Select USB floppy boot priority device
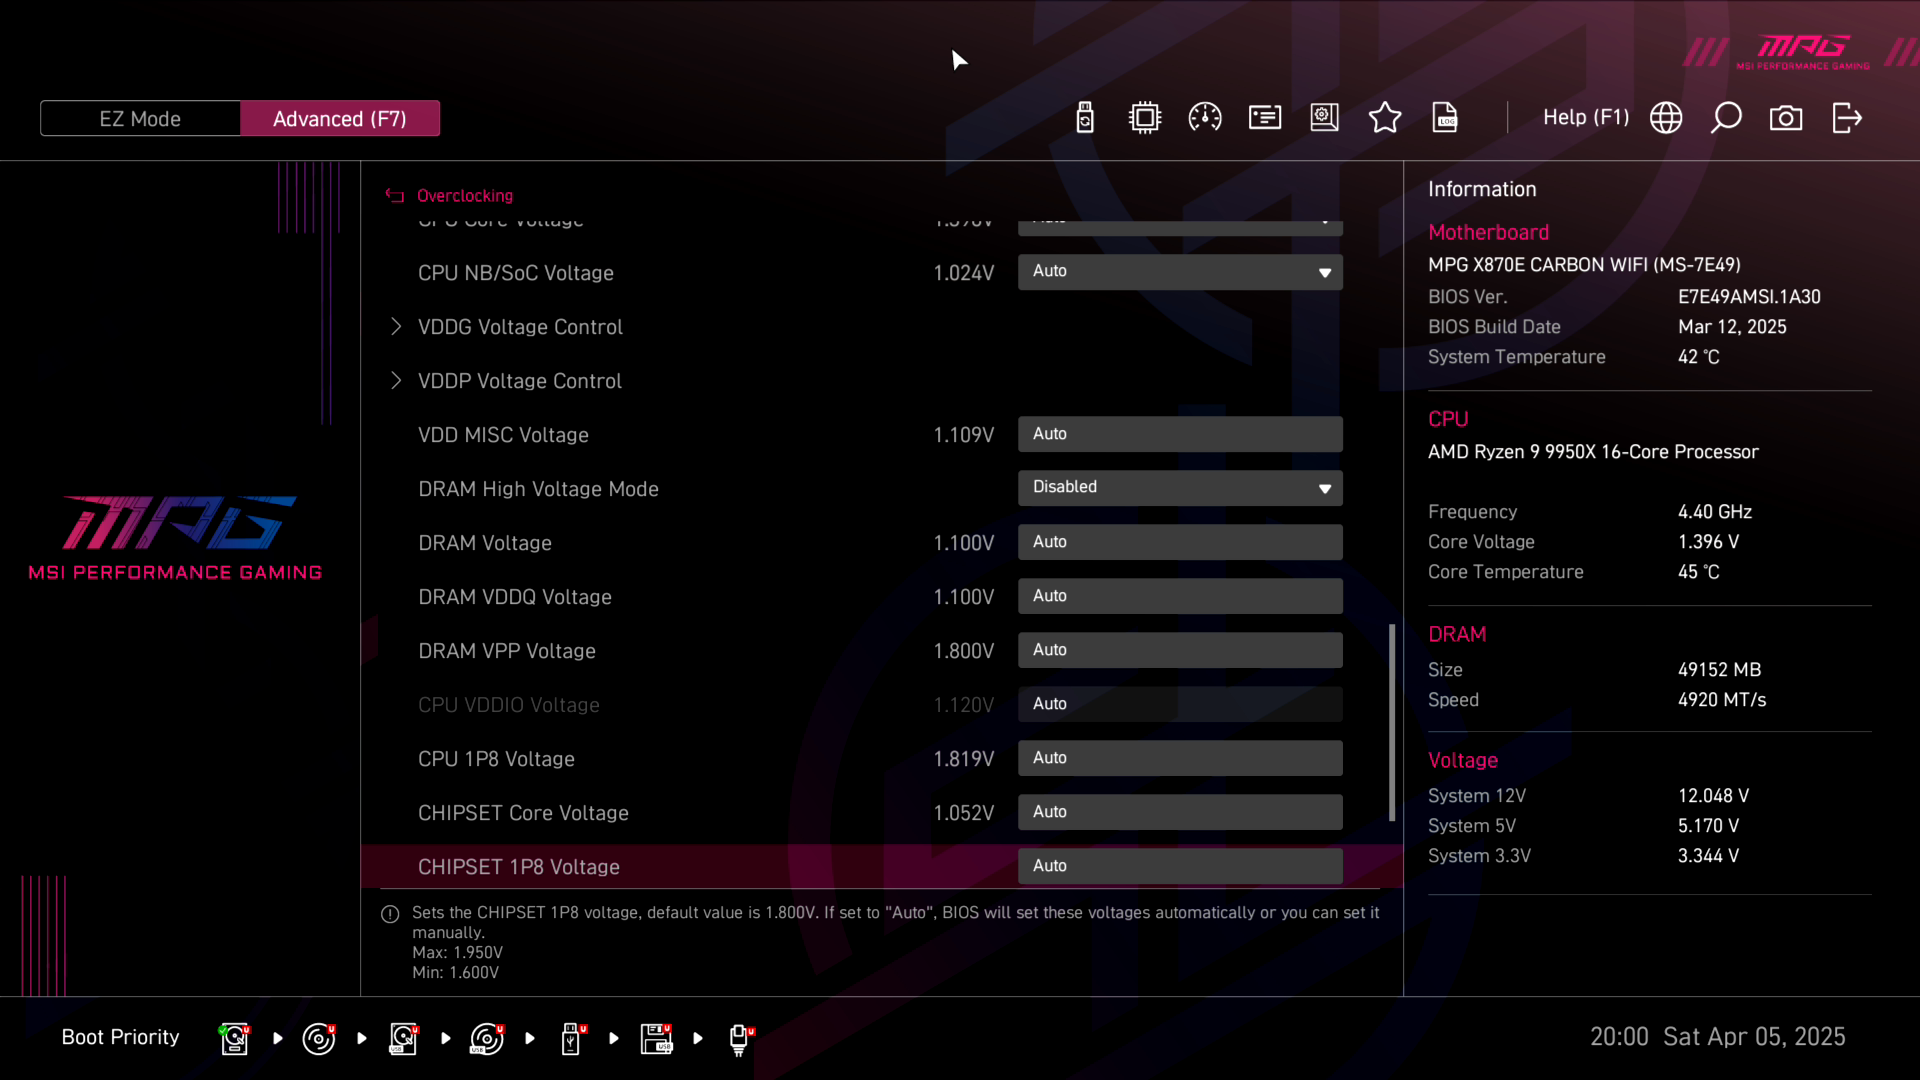 point(656,1038)
